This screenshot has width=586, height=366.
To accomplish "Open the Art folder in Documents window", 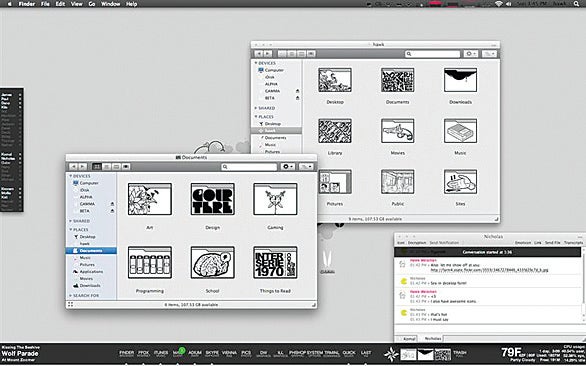I will click(x=149, y=199).
